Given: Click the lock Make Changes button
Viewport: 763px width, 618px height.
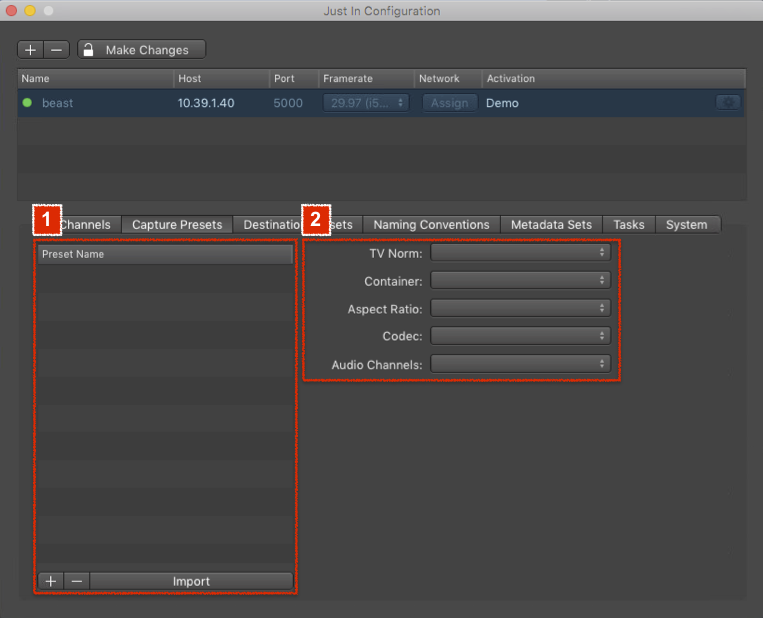Looking at the screenshot, I should coord(142,50).
